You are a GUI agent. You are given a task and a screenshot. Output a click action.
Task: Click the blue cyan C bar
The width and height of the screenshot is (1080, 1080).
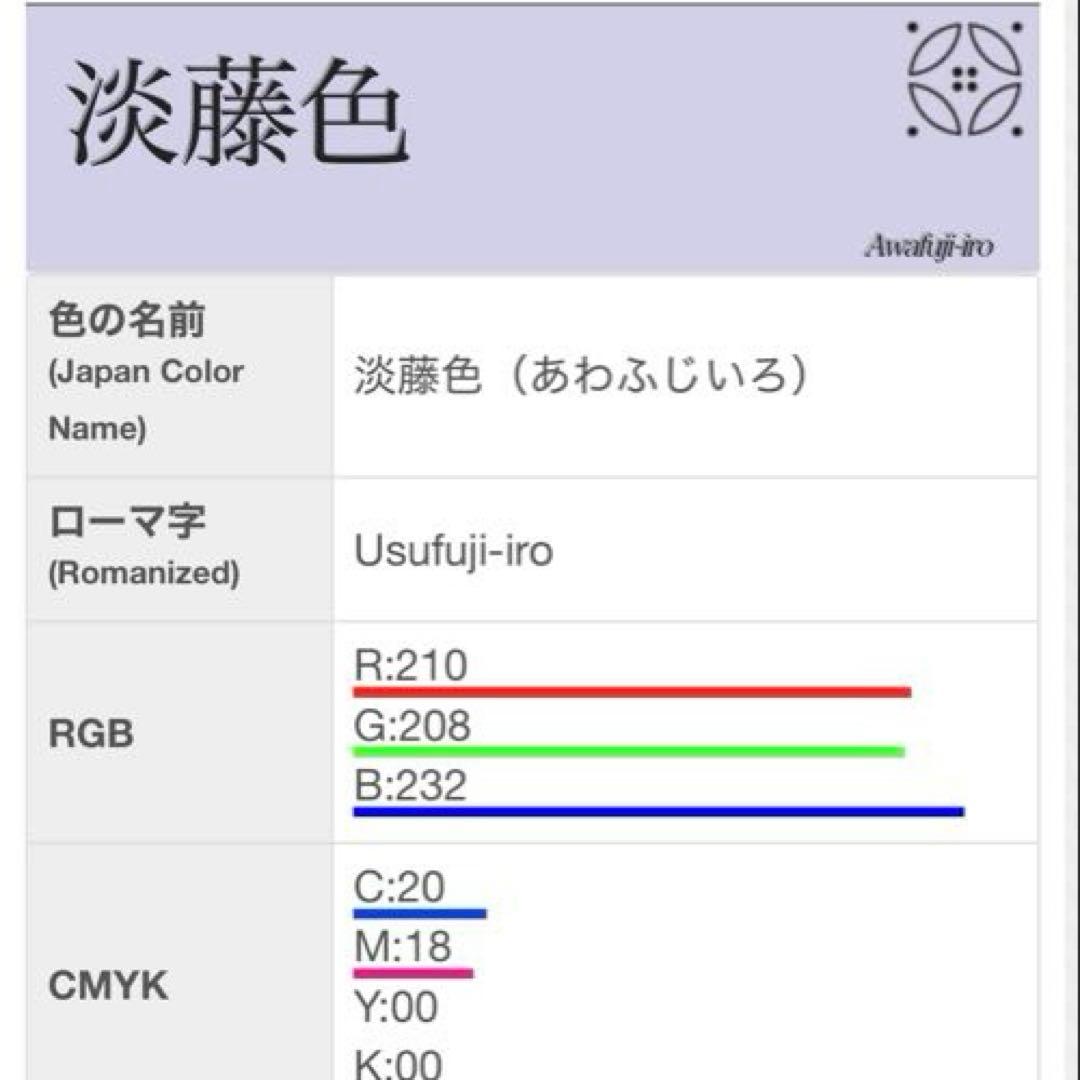pos(419,913)
